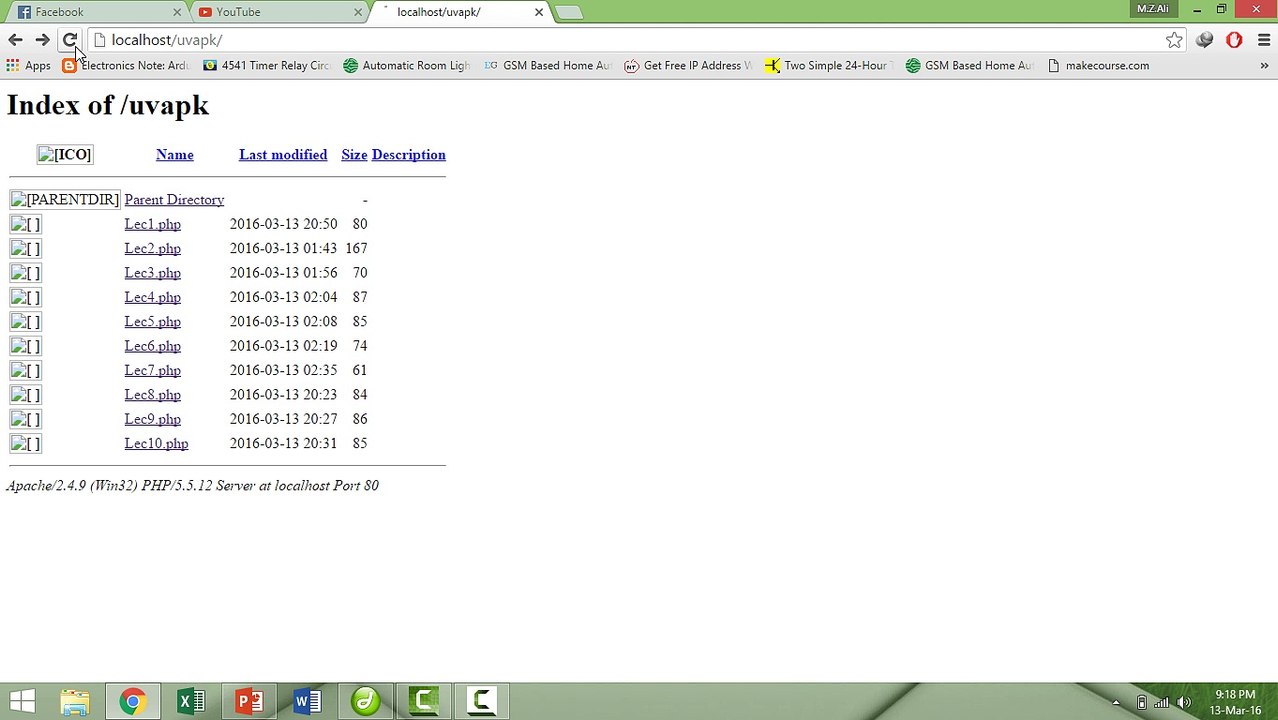Go to Parent Directory
The width and height of the screenshot is (1278, 720).
(x=174, y=200)
